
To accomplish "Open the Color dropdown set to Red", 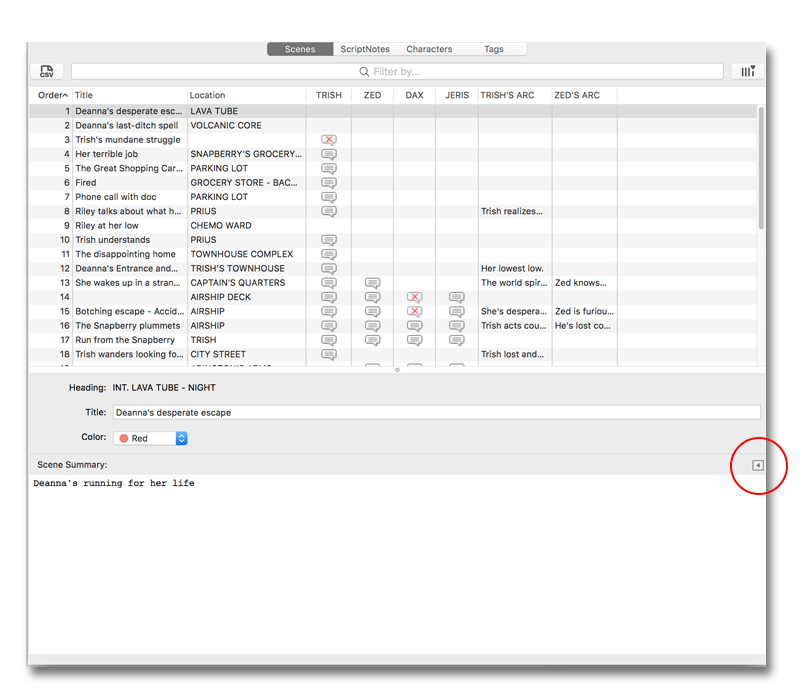I will pyautogui.click(x=151, y=438).
